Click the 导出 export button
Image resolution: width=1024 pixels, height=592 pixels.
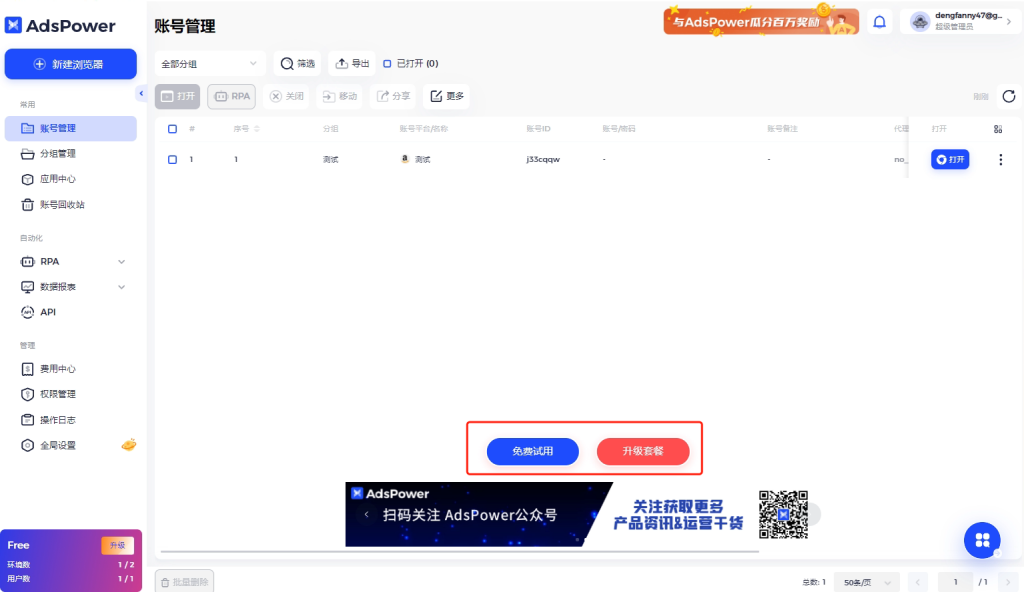coord(352,64)
